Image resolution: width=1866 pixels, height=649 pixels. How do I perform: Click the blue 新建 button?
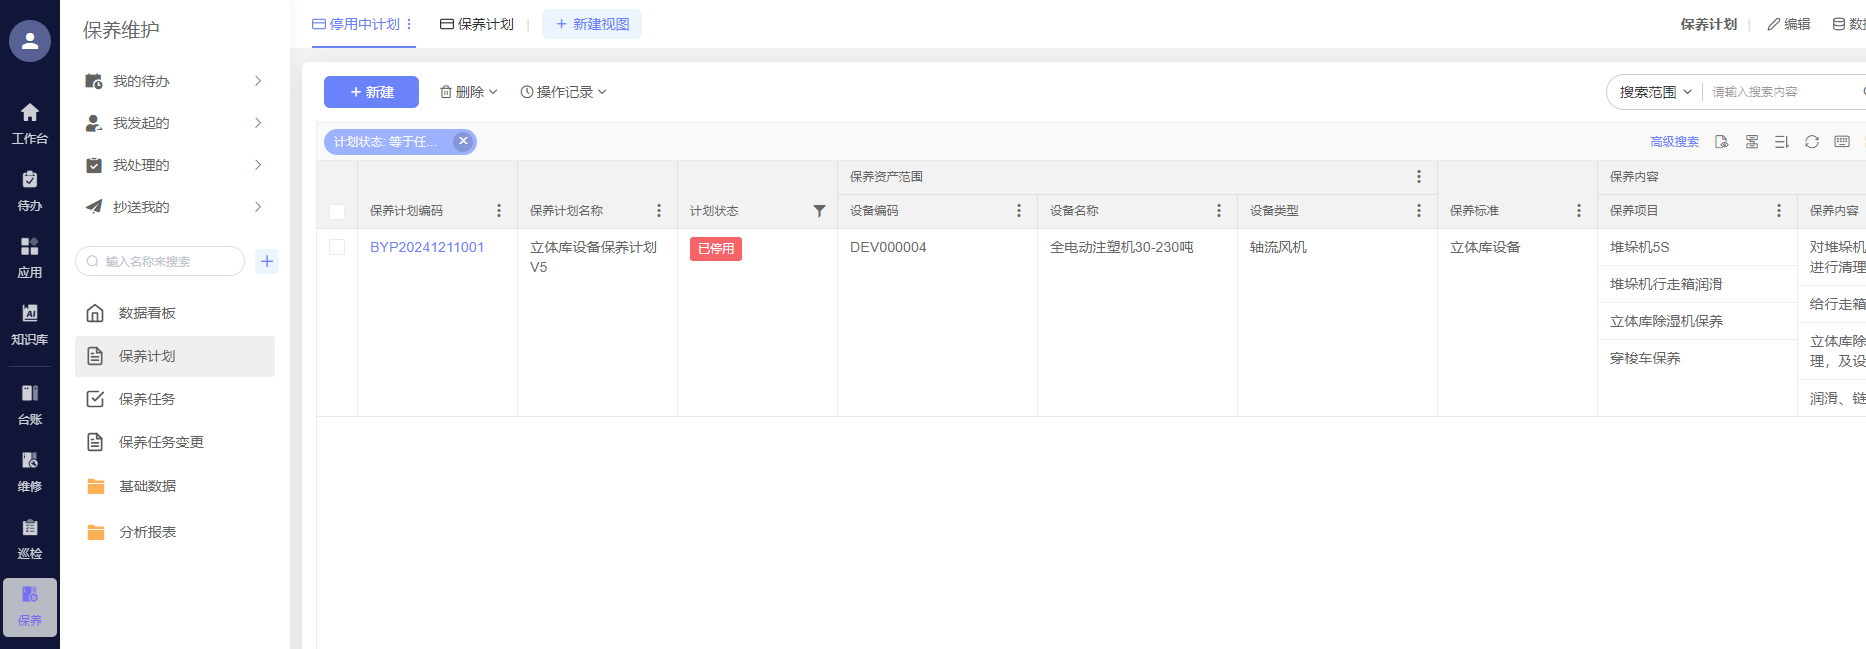point(371,92)
